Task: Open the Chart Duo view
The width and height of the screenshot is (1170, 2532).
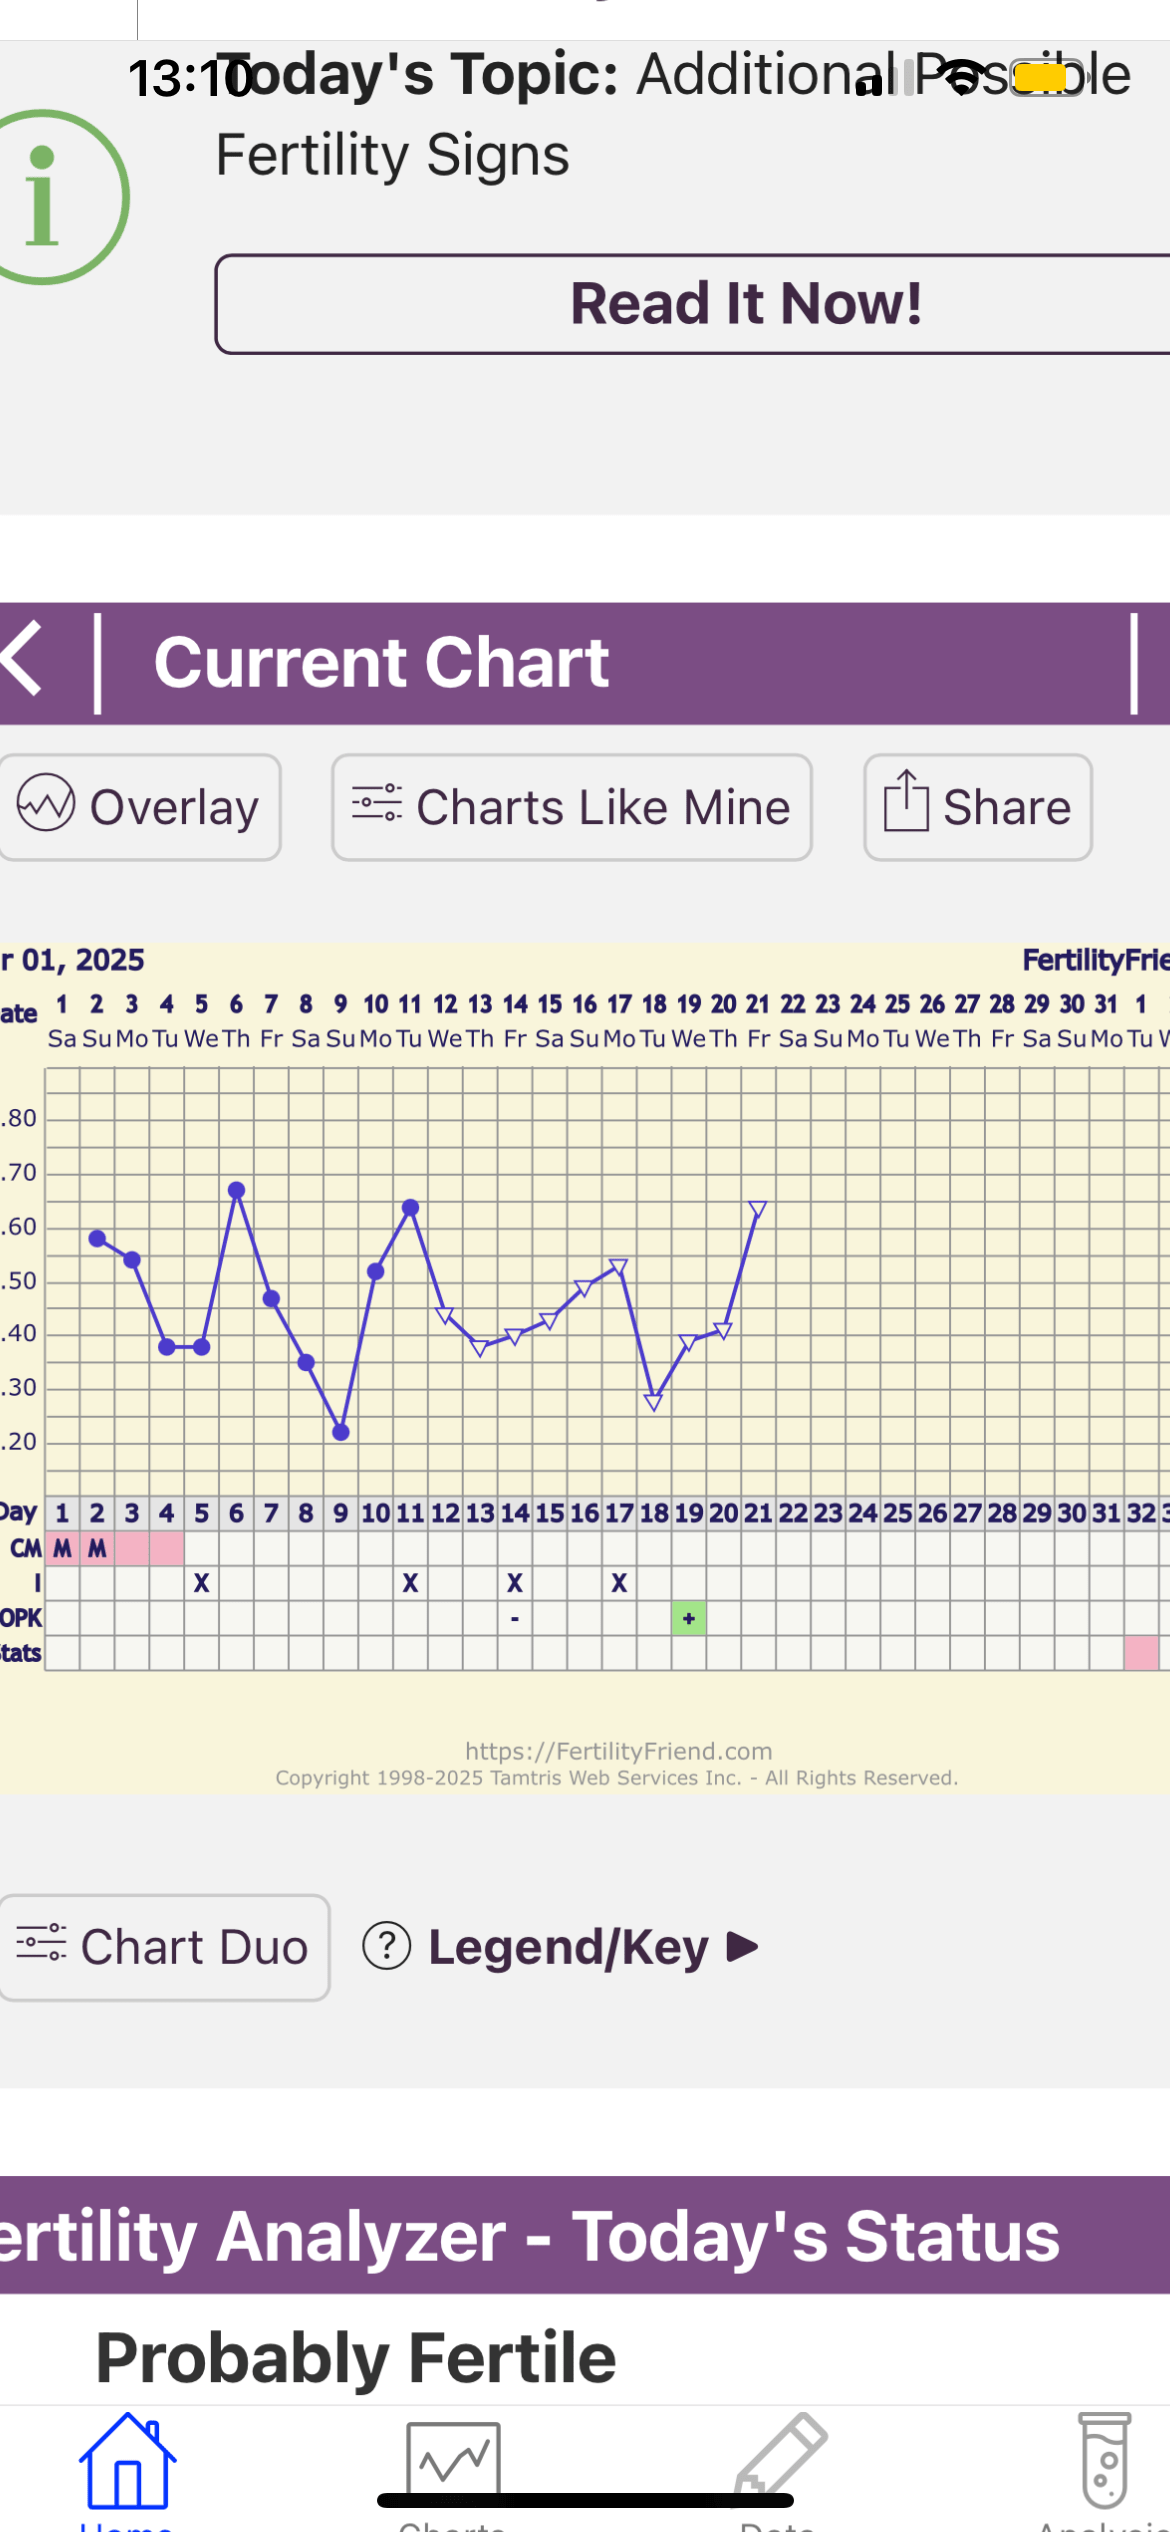Action: (x=164, y=1947)
